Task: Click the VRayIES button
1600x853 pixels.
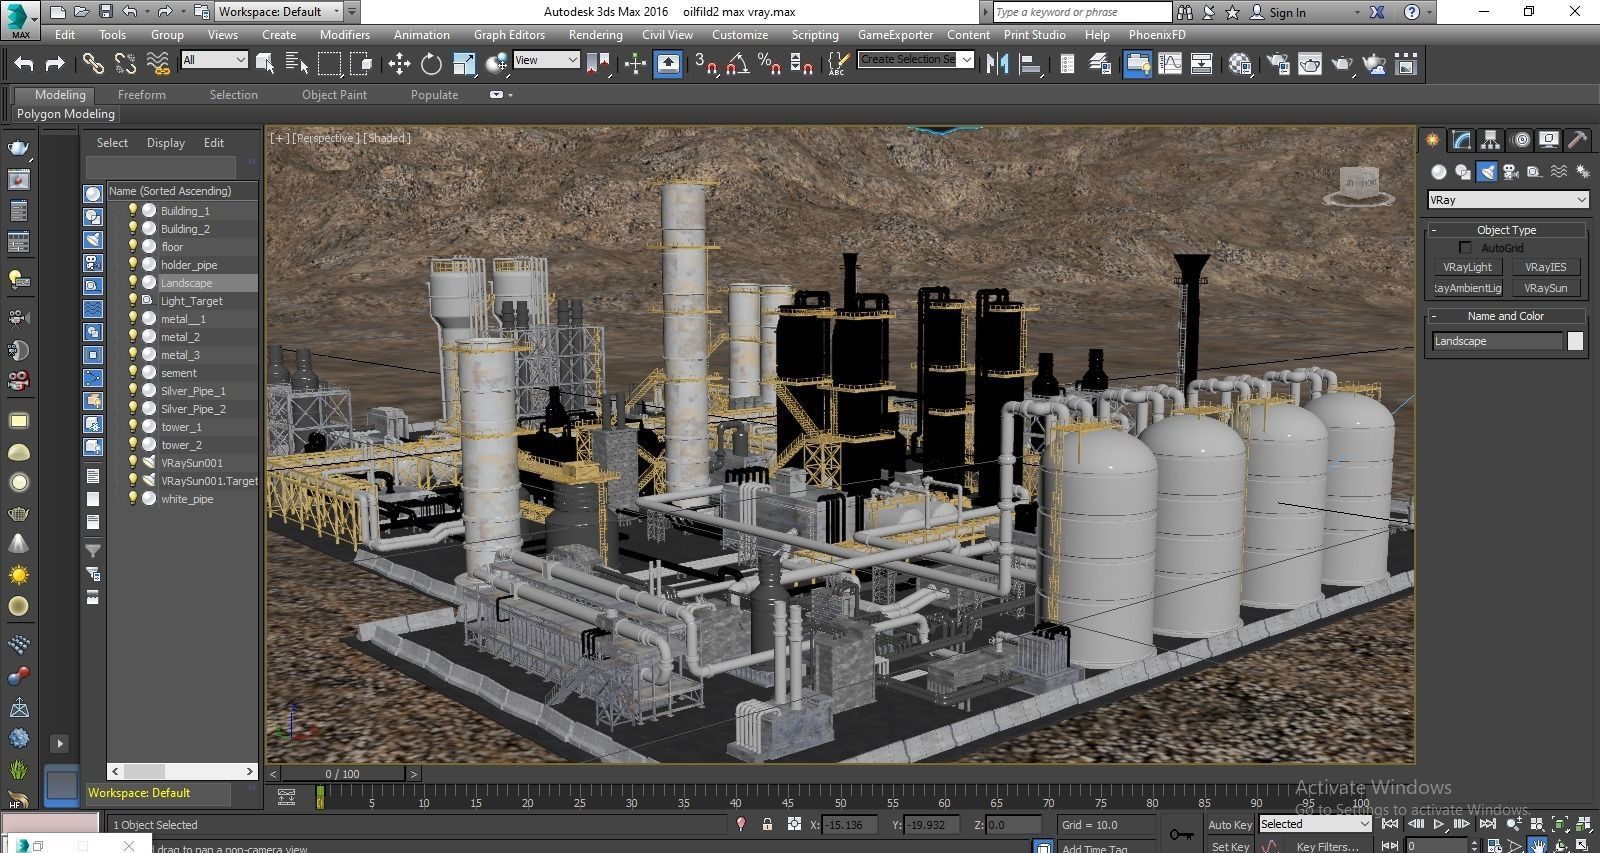Action: click(x=1546, y=267)
